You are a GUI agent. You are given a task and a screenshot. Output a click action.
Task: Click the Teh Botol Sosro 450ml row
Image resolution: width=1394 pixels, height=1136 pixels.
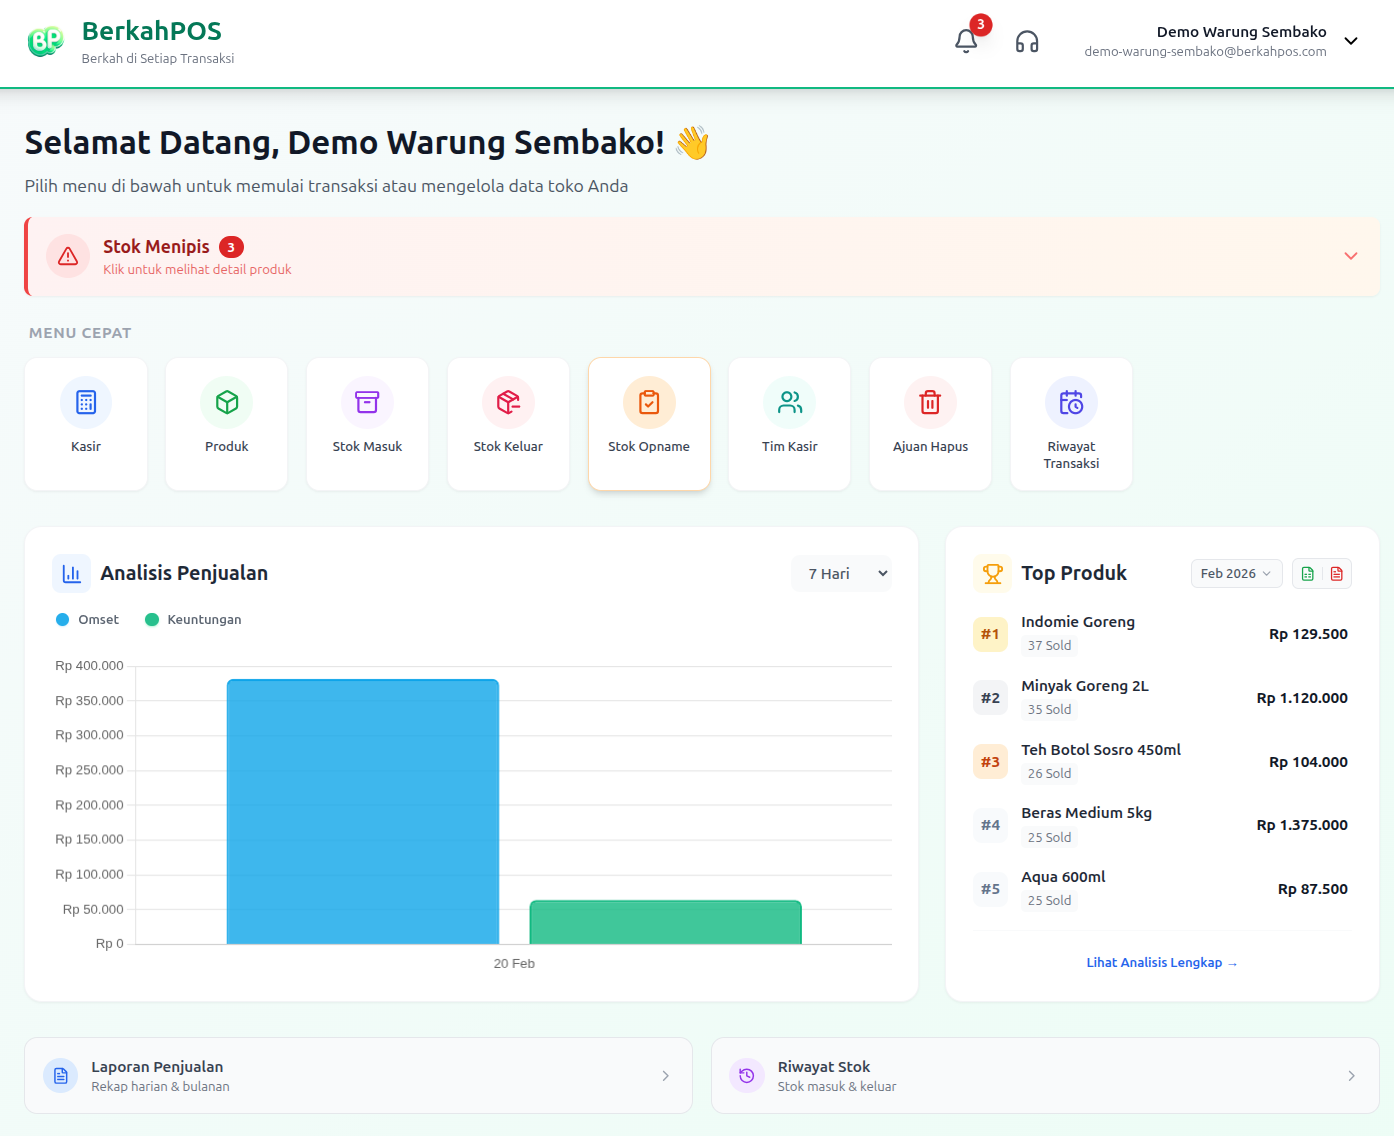tap(1162, 762)
